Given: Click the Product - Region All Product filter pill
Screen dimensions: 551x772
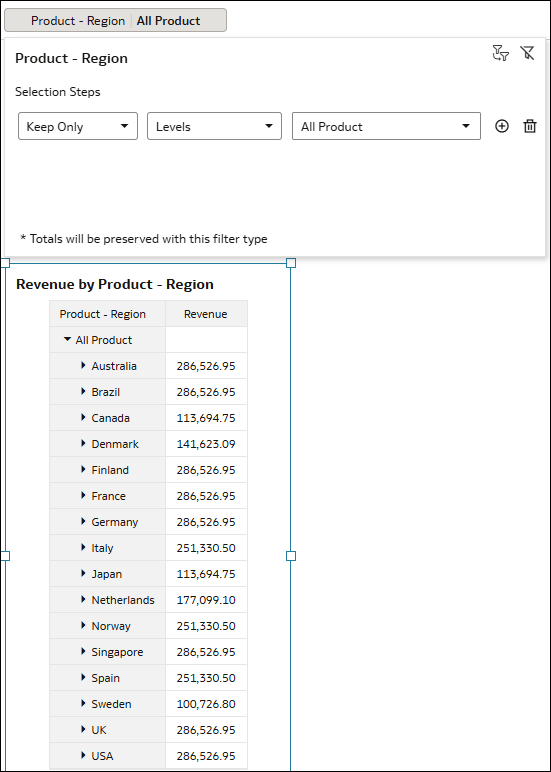Looking at the screenshot, I should pos(115,20).
